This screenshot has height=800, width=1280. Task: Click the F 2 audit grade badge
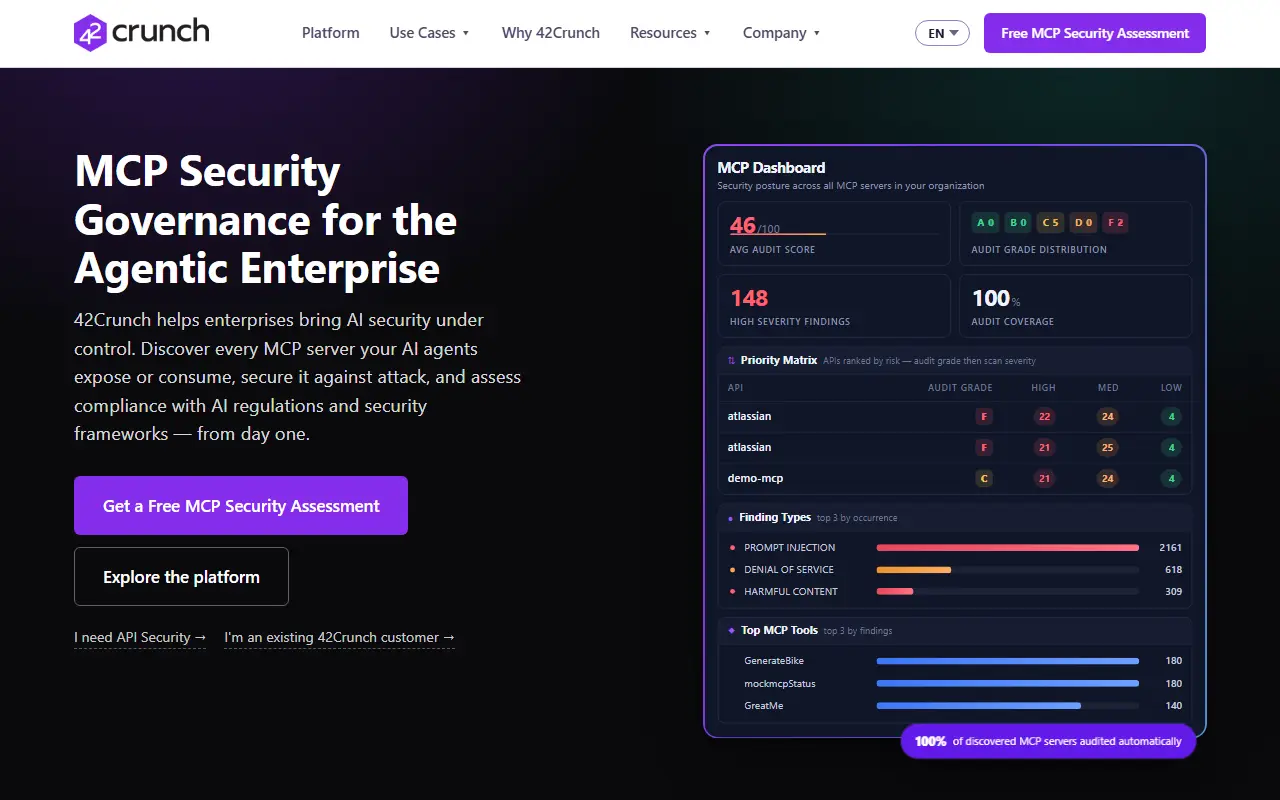pyautogui.click(x=1115, y=222)
